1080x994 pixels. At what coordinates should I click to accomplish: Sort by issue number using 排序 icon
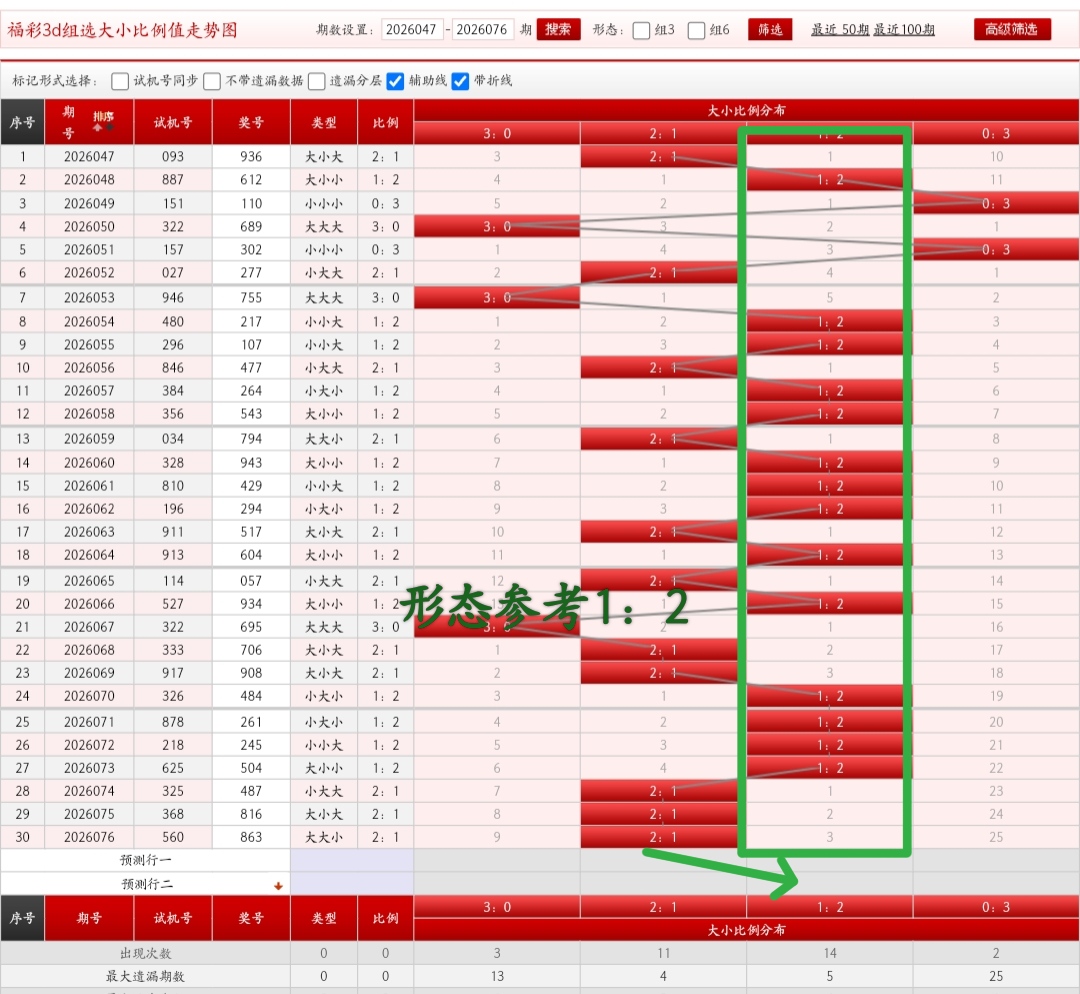(103, 120)
